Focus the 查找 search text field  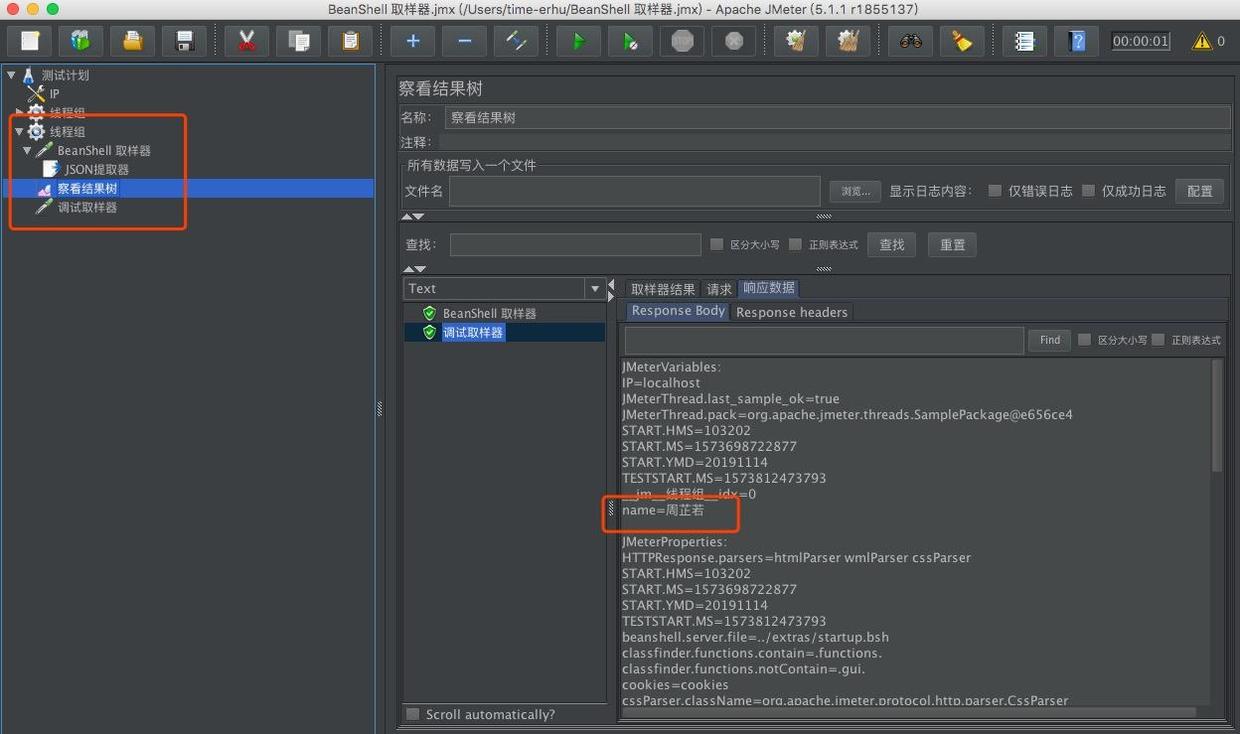click(575, 245)
